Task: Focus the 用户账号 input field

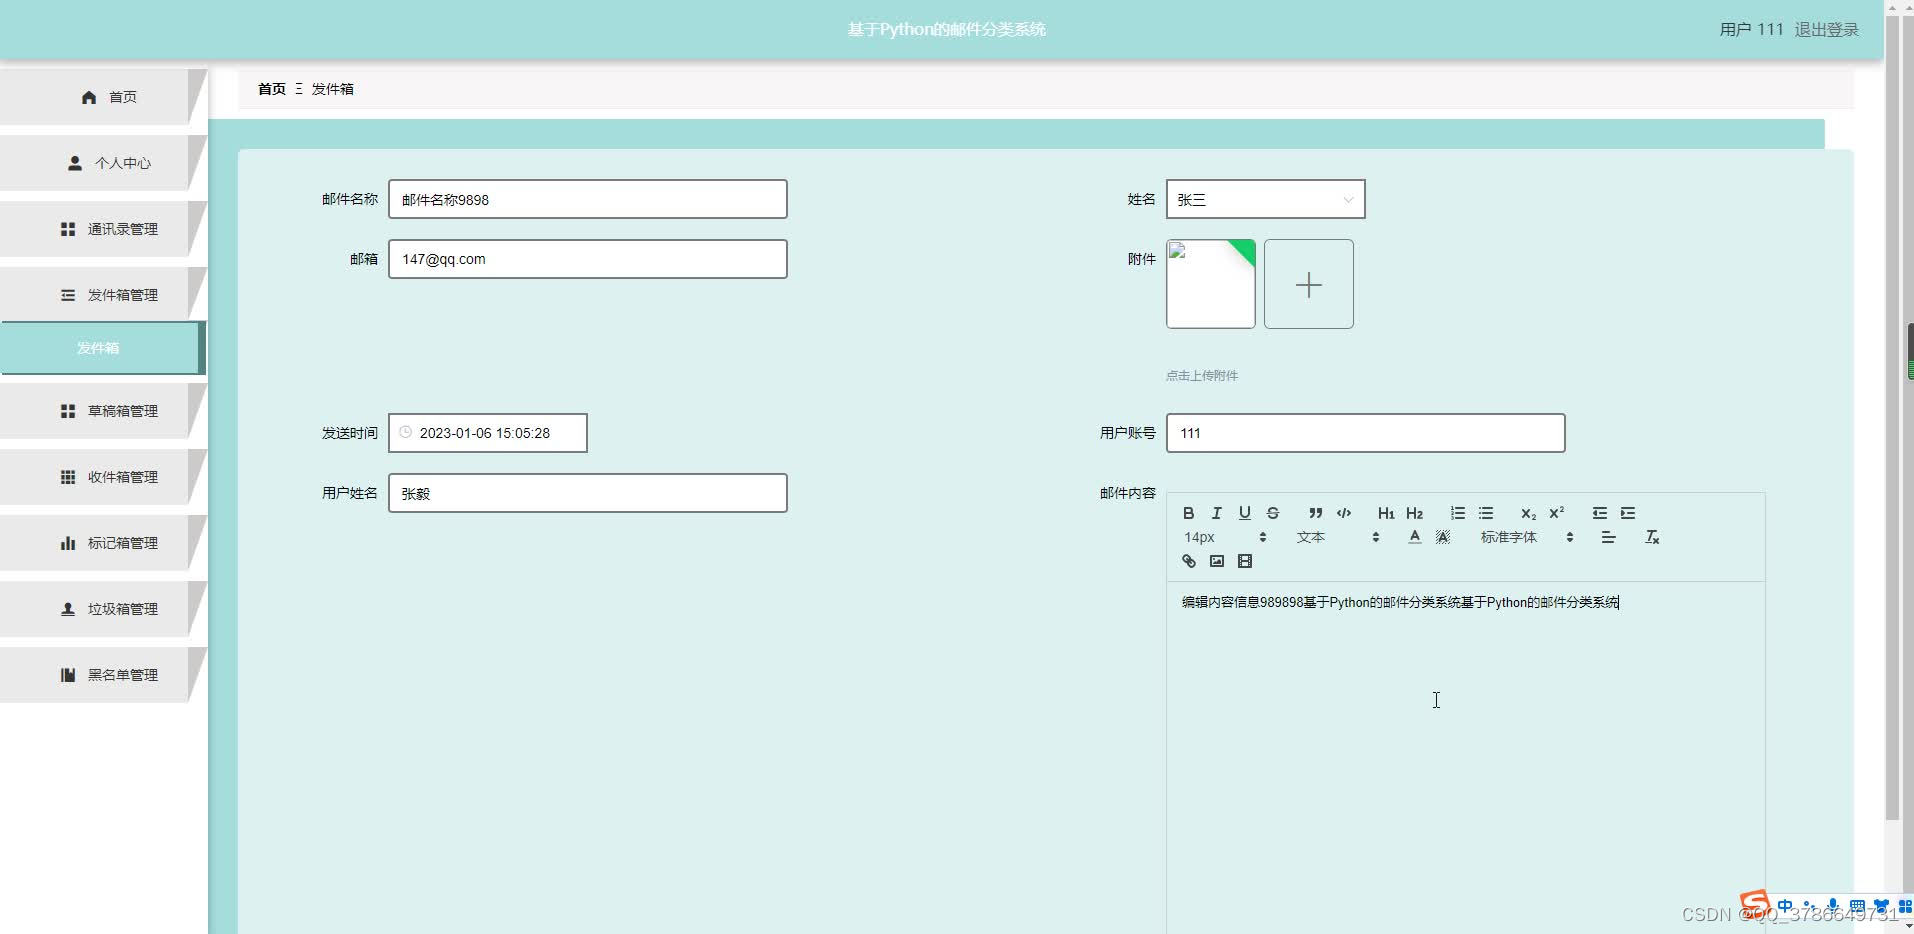Action: (x=1366, y=433)
